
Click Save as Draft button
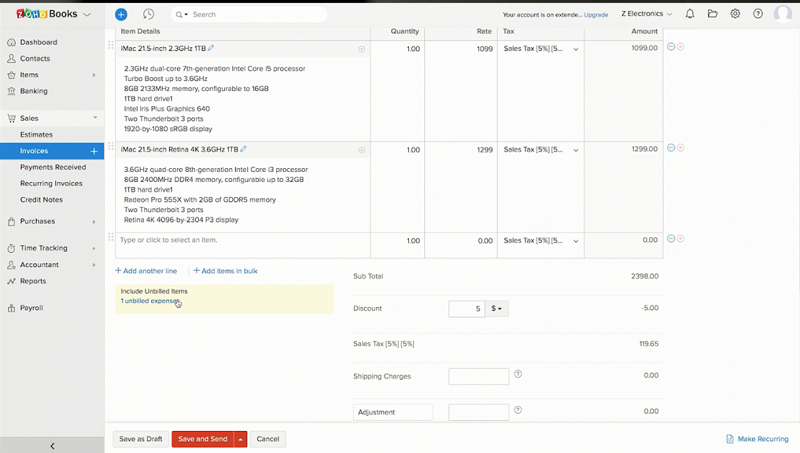(140, 439)
